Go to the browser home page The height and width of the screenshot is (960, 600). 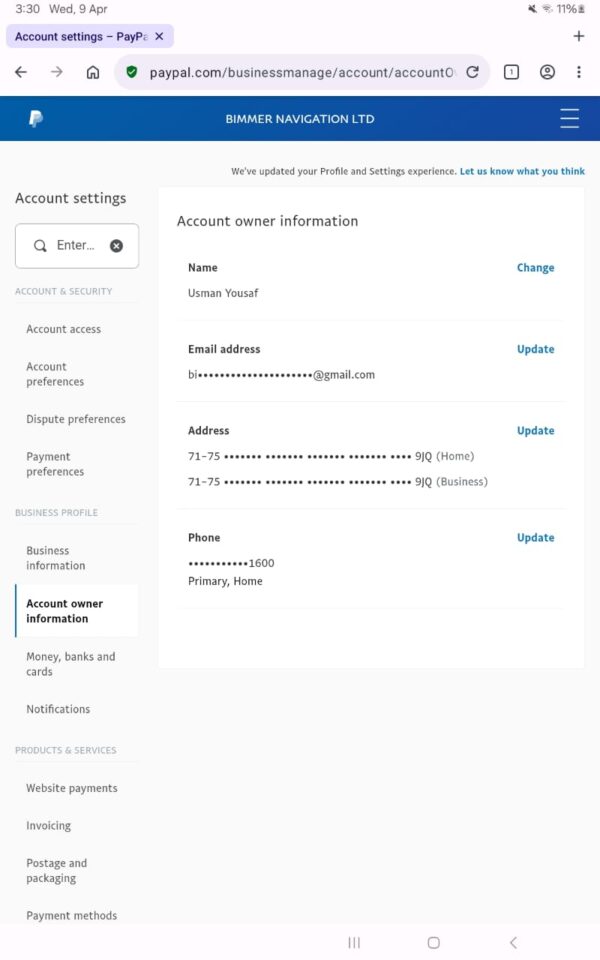93,72
